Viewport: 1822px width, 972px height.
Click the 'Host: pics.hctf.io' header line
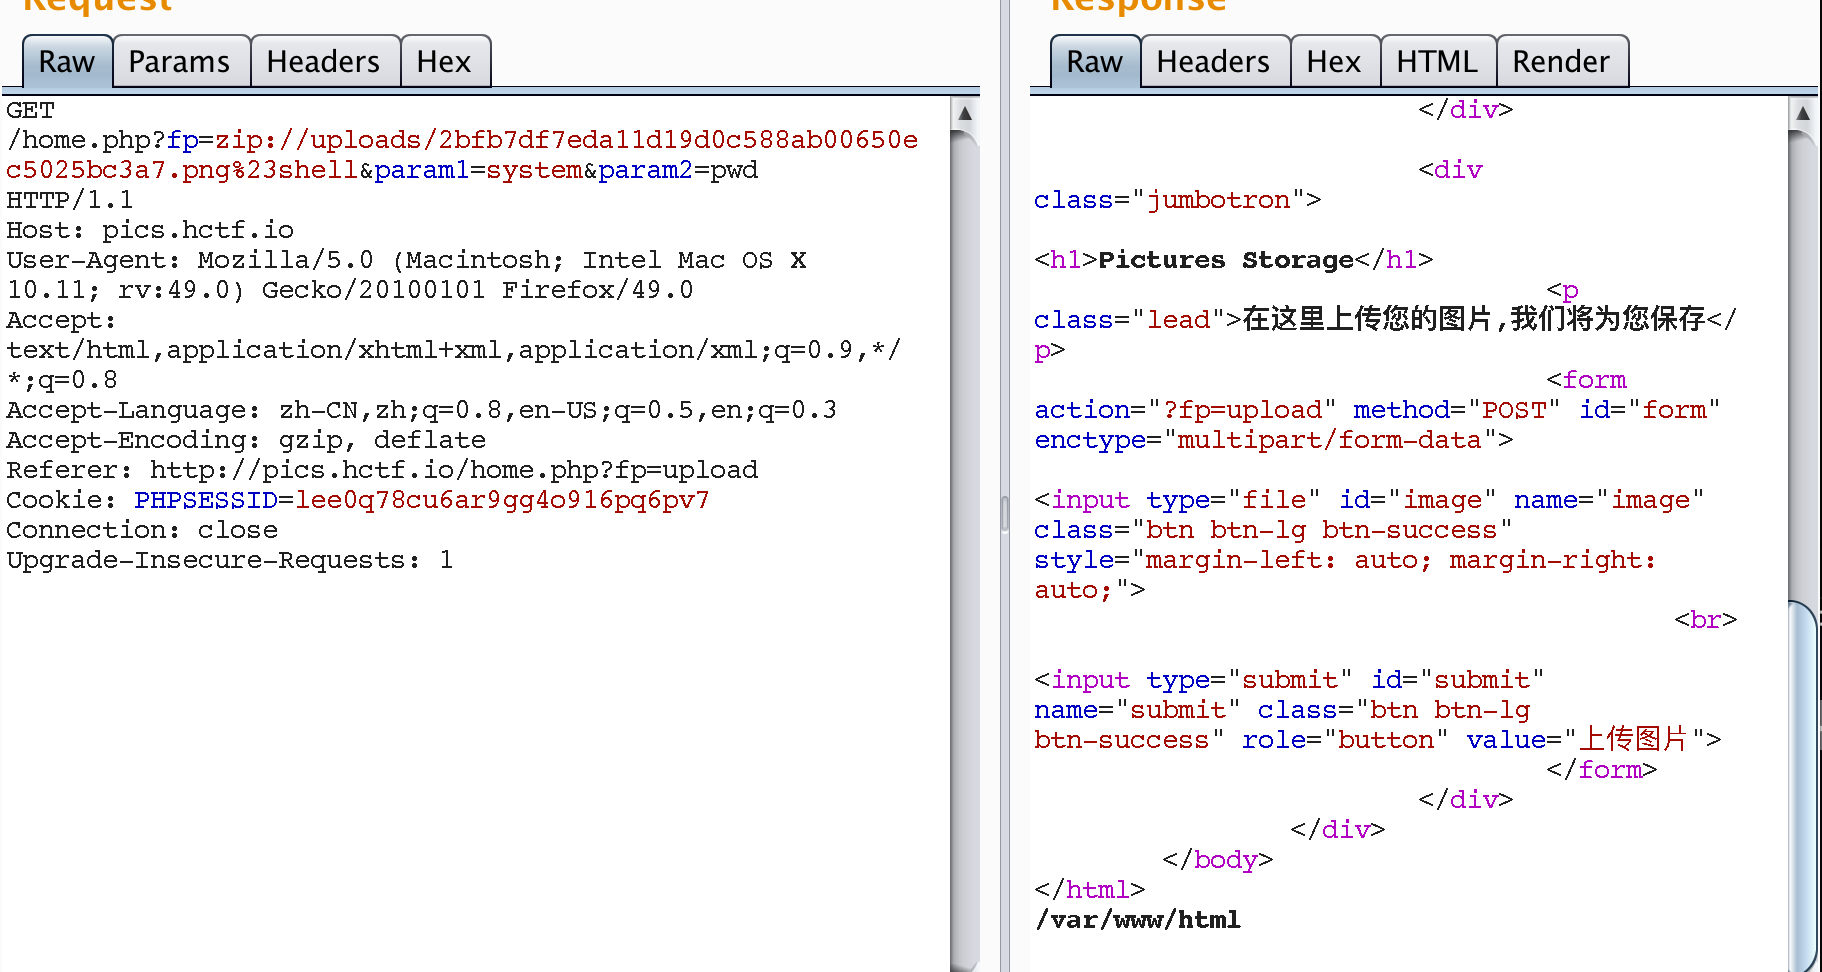[150, 230]
